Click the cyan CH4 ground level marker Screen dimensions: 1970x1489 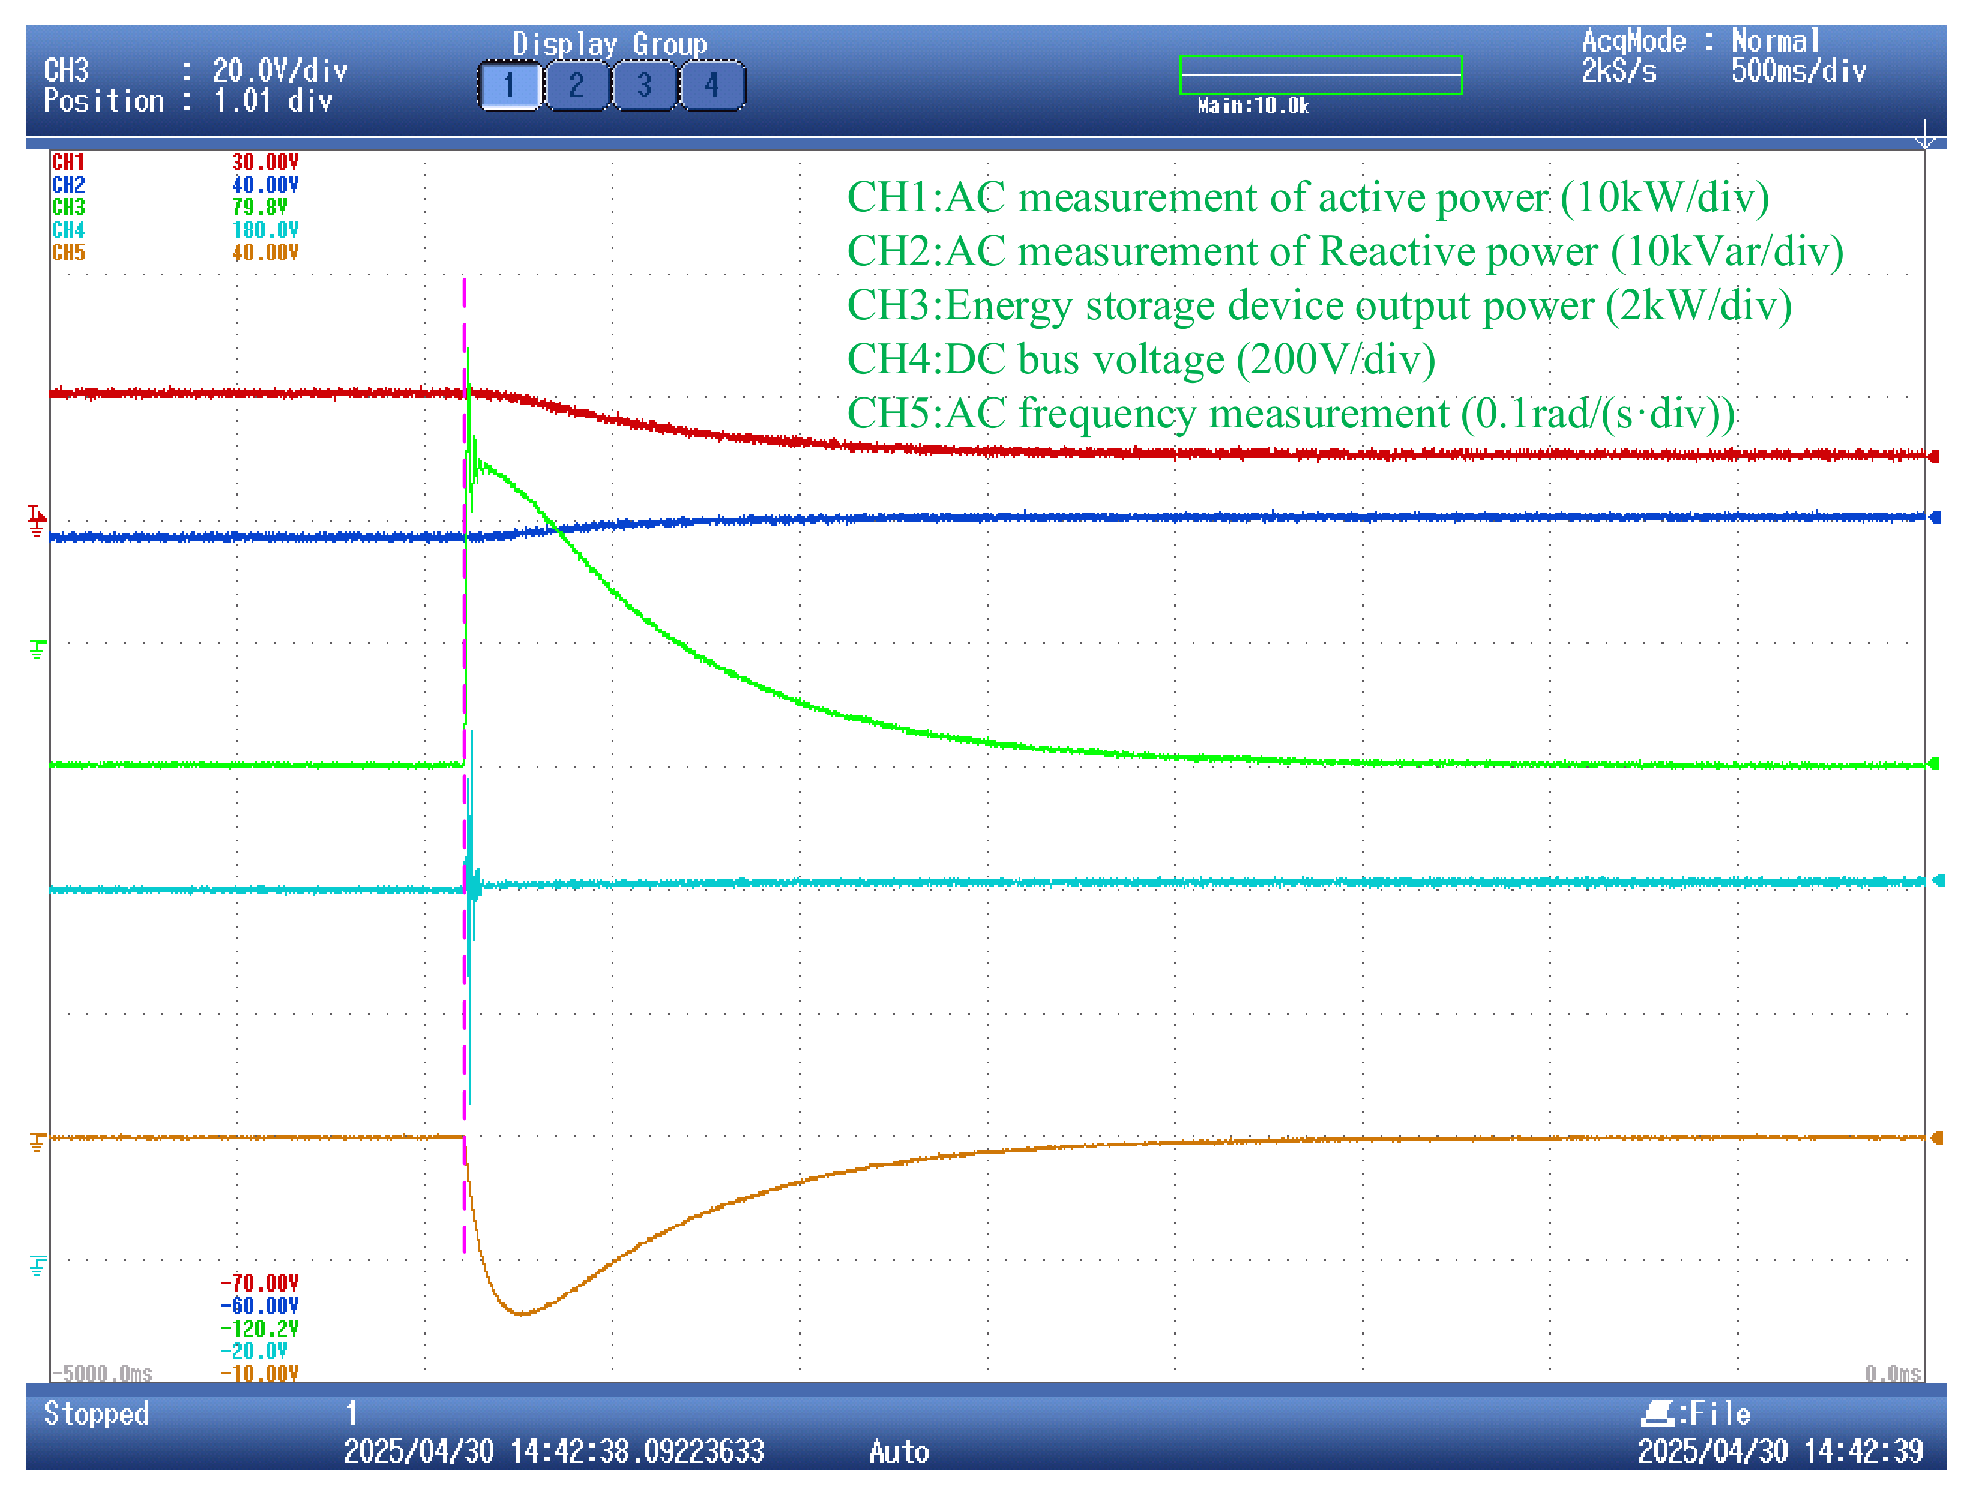pos(38,1266)
